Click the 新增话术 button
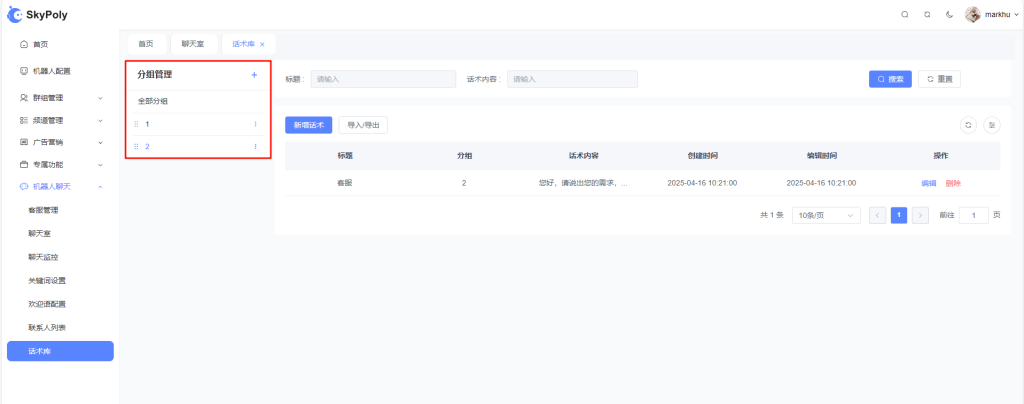 (307, 125)
